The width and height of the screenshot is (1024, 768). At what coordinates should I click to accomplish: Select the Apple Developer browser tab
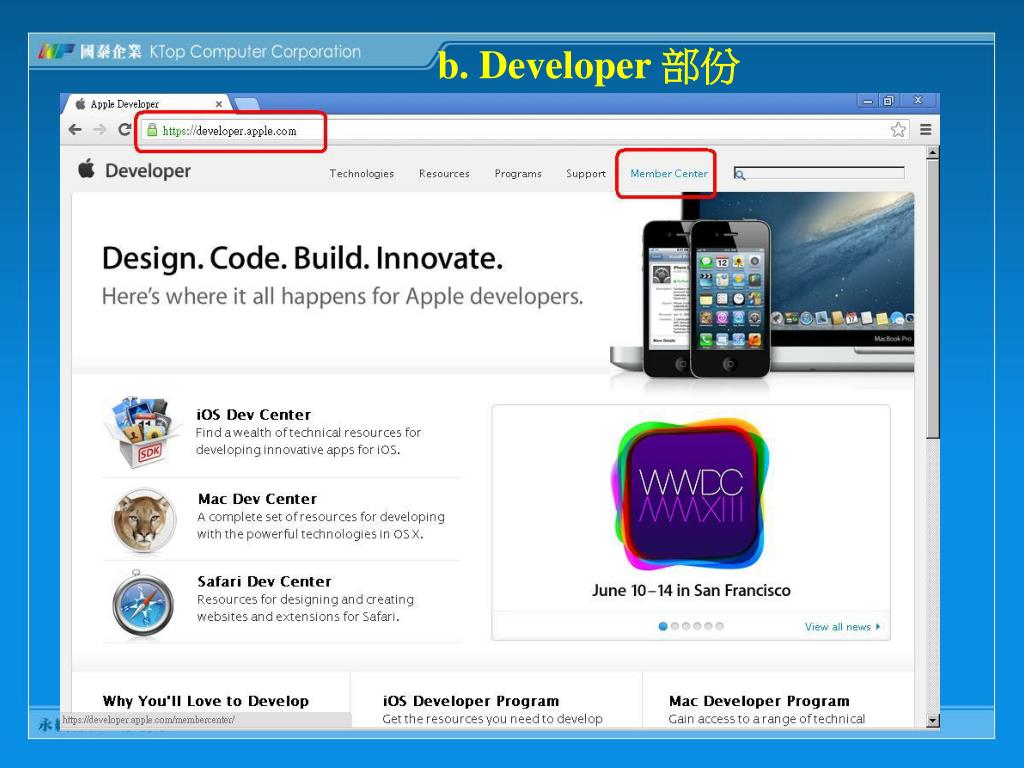pyautogui.click(x=147, y=104)
